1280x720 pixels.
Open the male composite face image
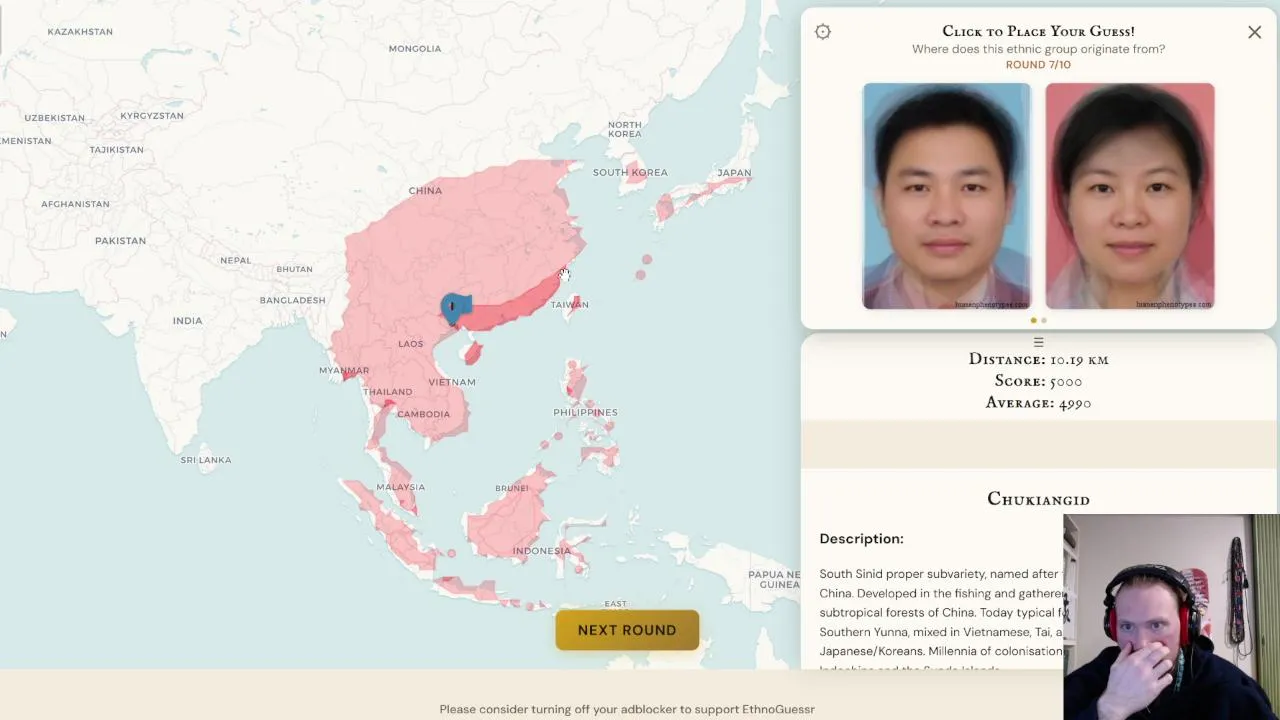click(947, 196)
